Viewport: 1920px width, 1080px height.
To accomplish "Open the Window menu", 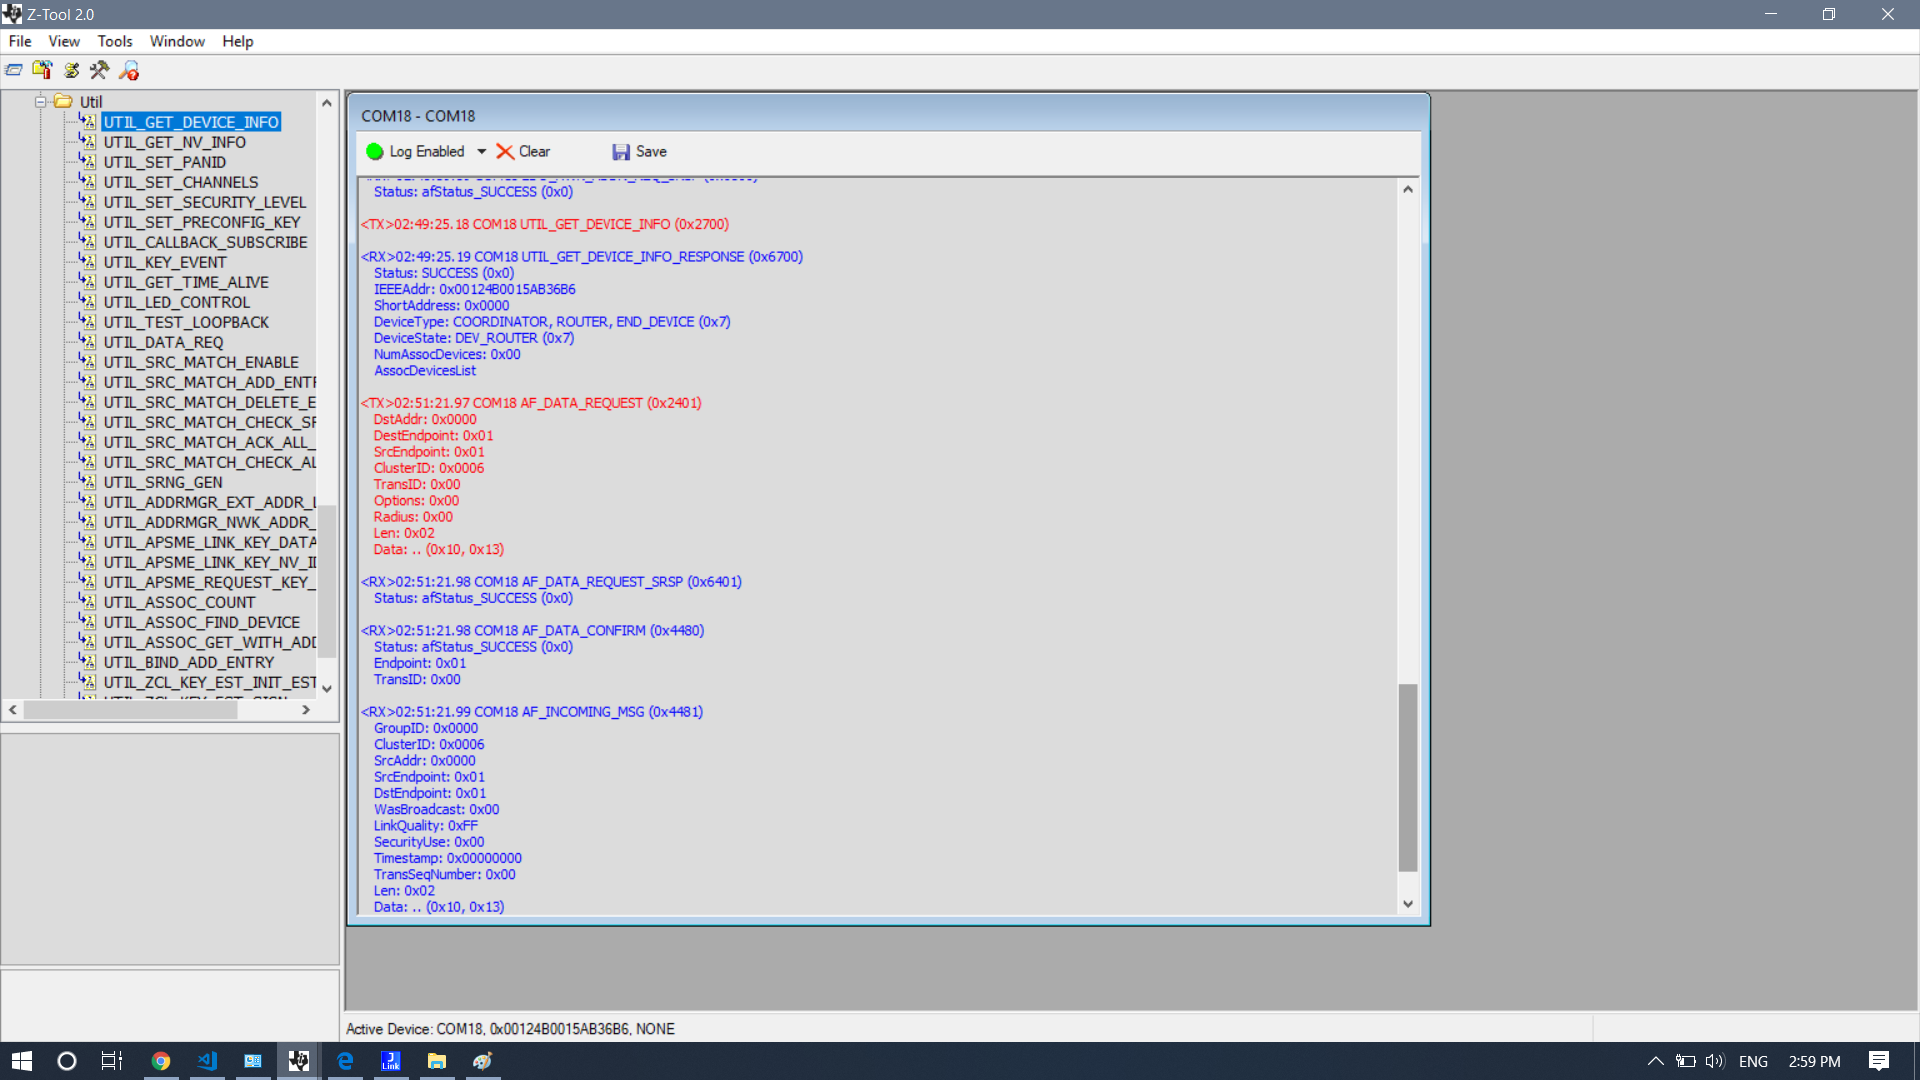I will pyautogui.click(x=177, y=41).
